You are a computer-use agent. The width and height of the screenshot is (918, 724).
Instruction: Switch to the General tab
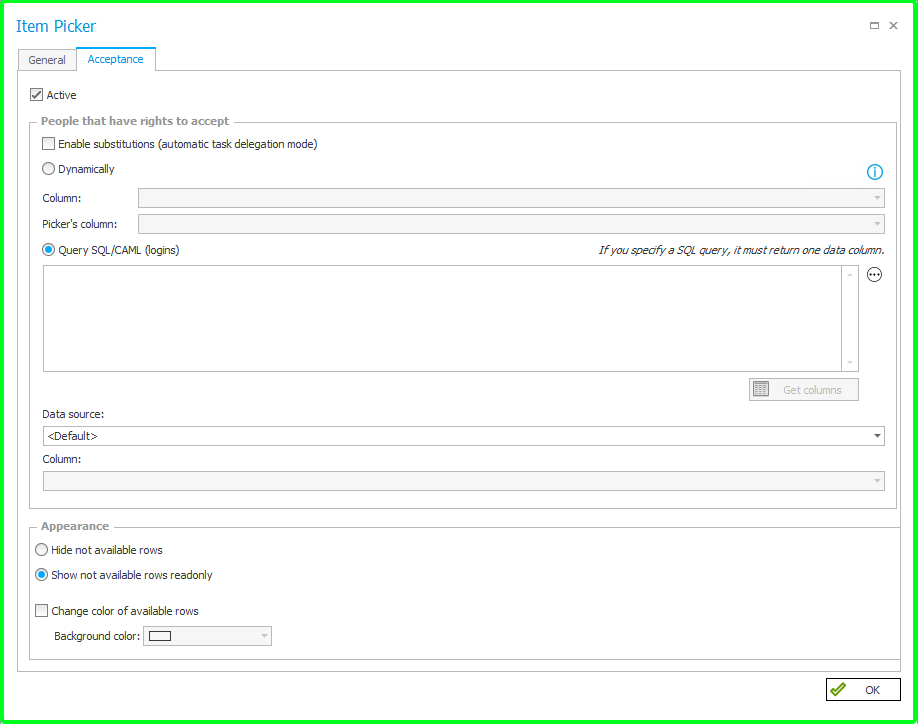click(47, 60)
